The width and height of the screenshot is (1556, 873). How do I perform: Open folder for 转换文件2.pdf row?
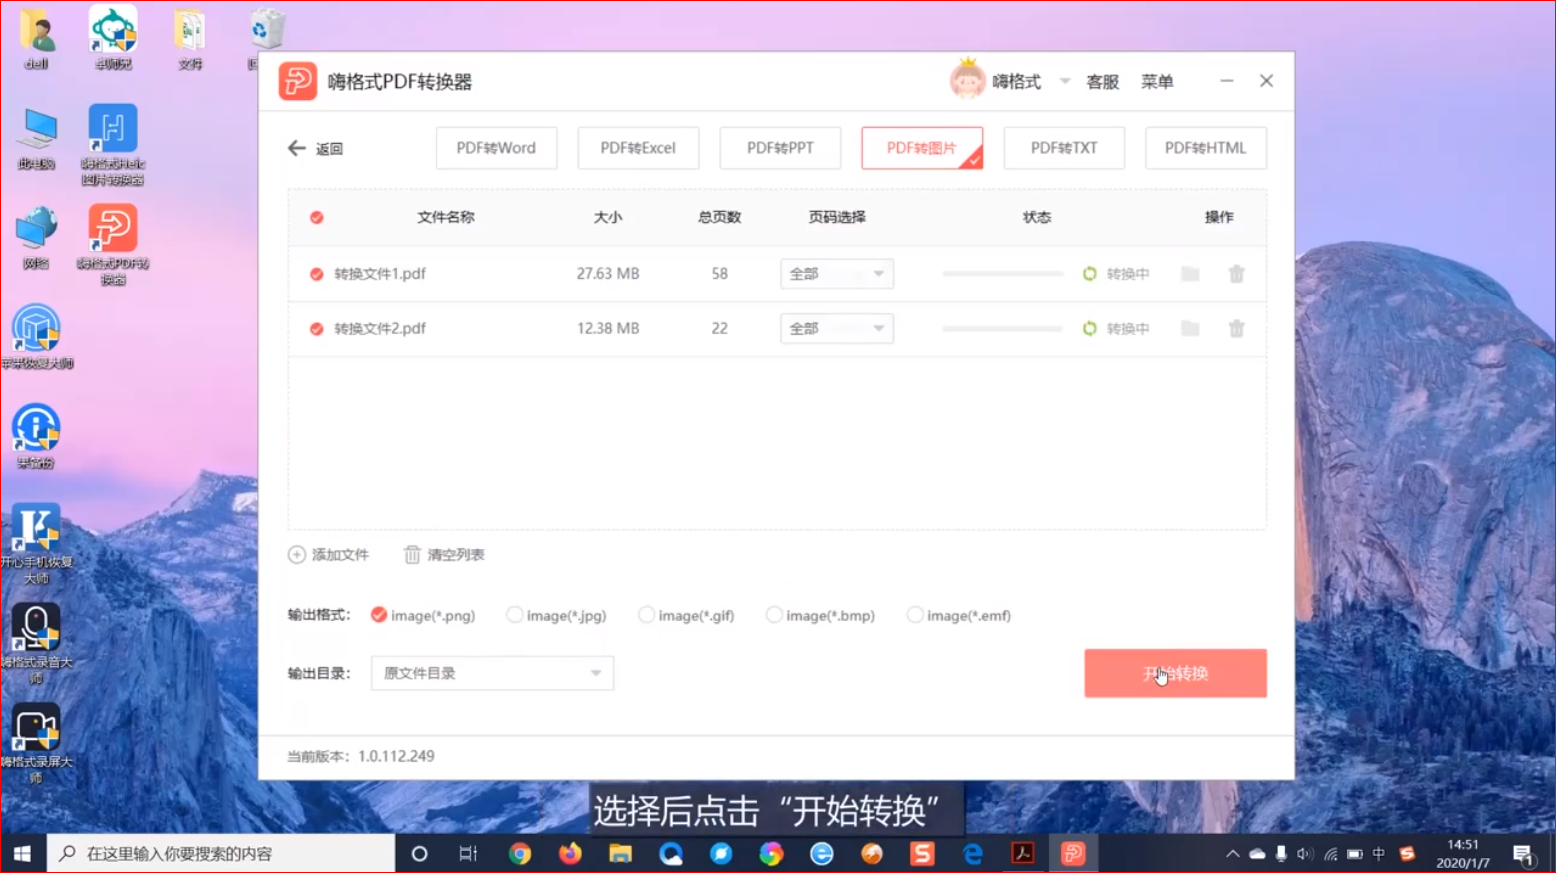(1189, 328)
